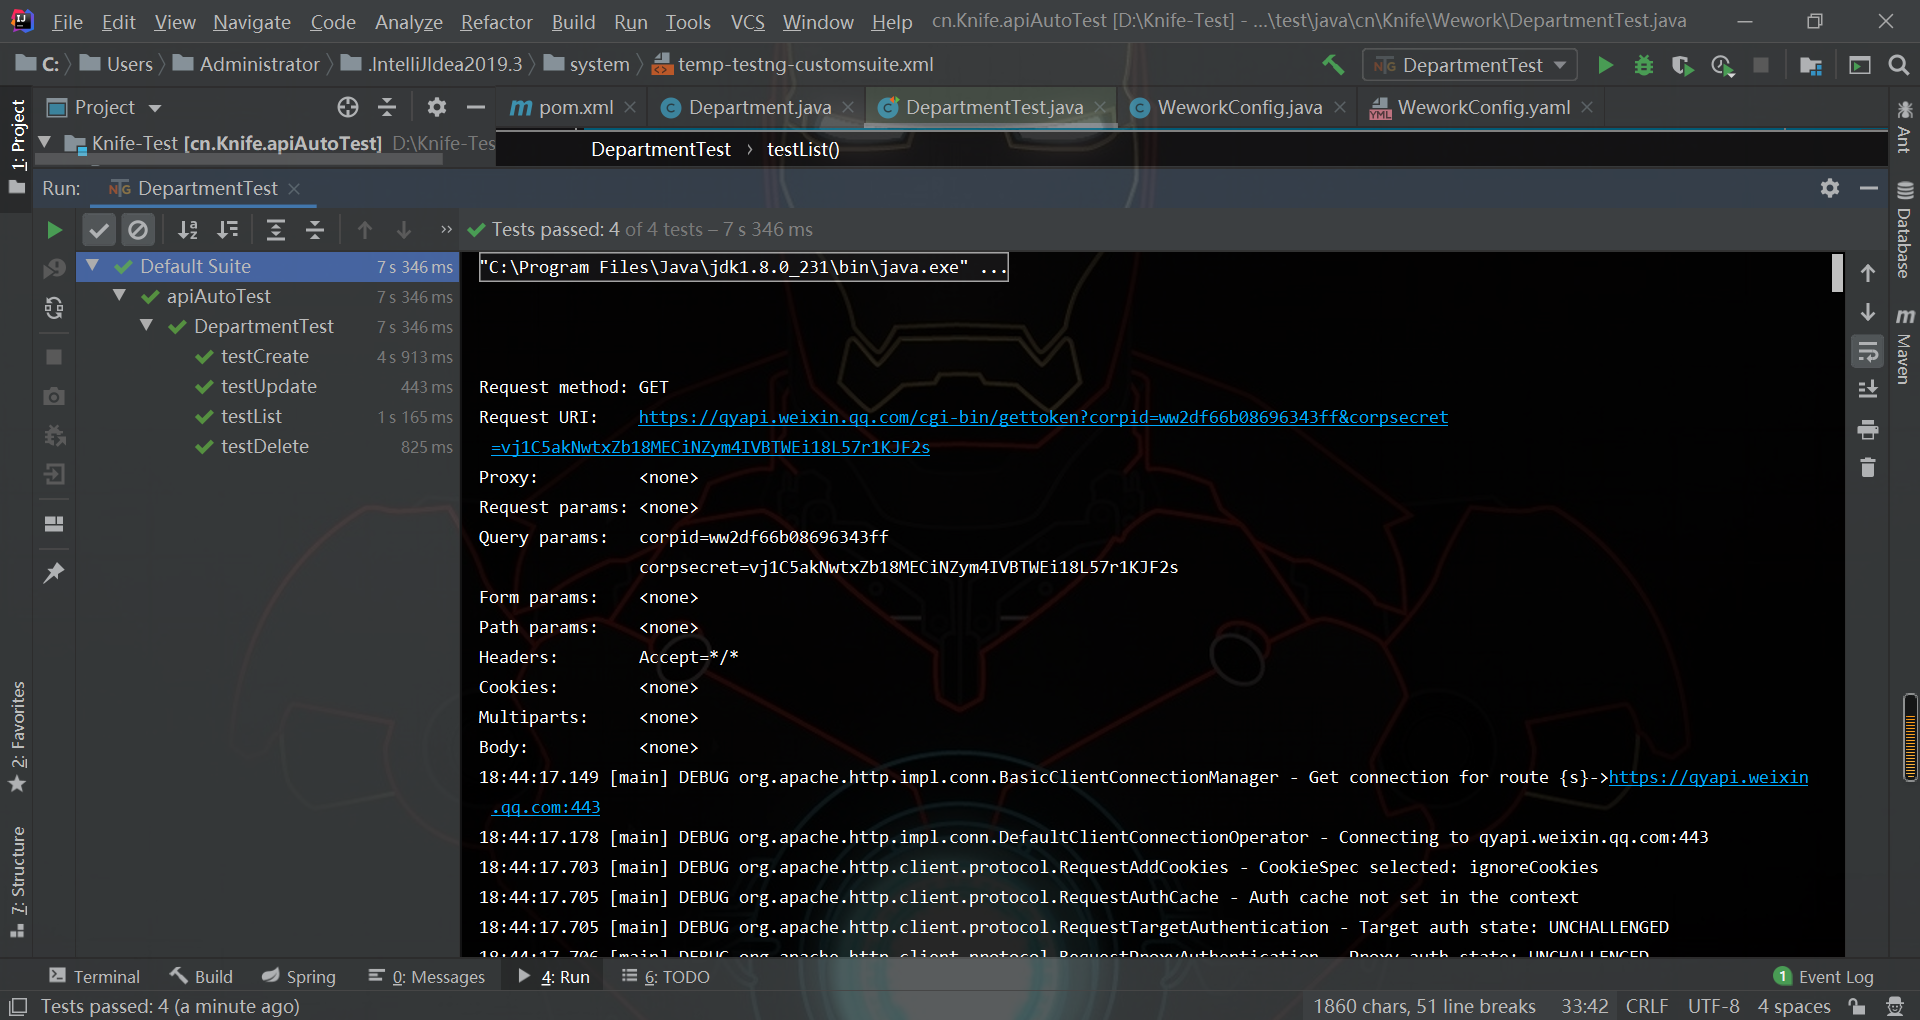Open the gettoken request URI link

[x=1042, y=417]
